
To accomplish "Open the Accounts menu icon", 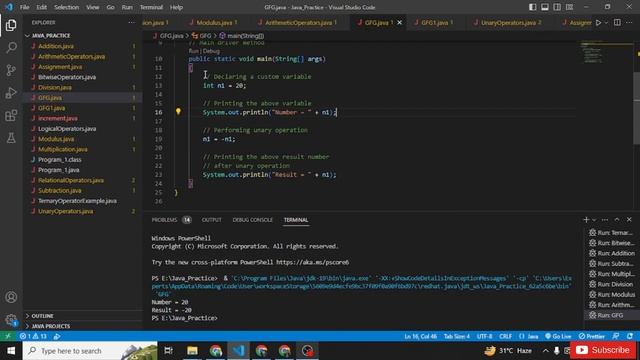I will [11, 297].
